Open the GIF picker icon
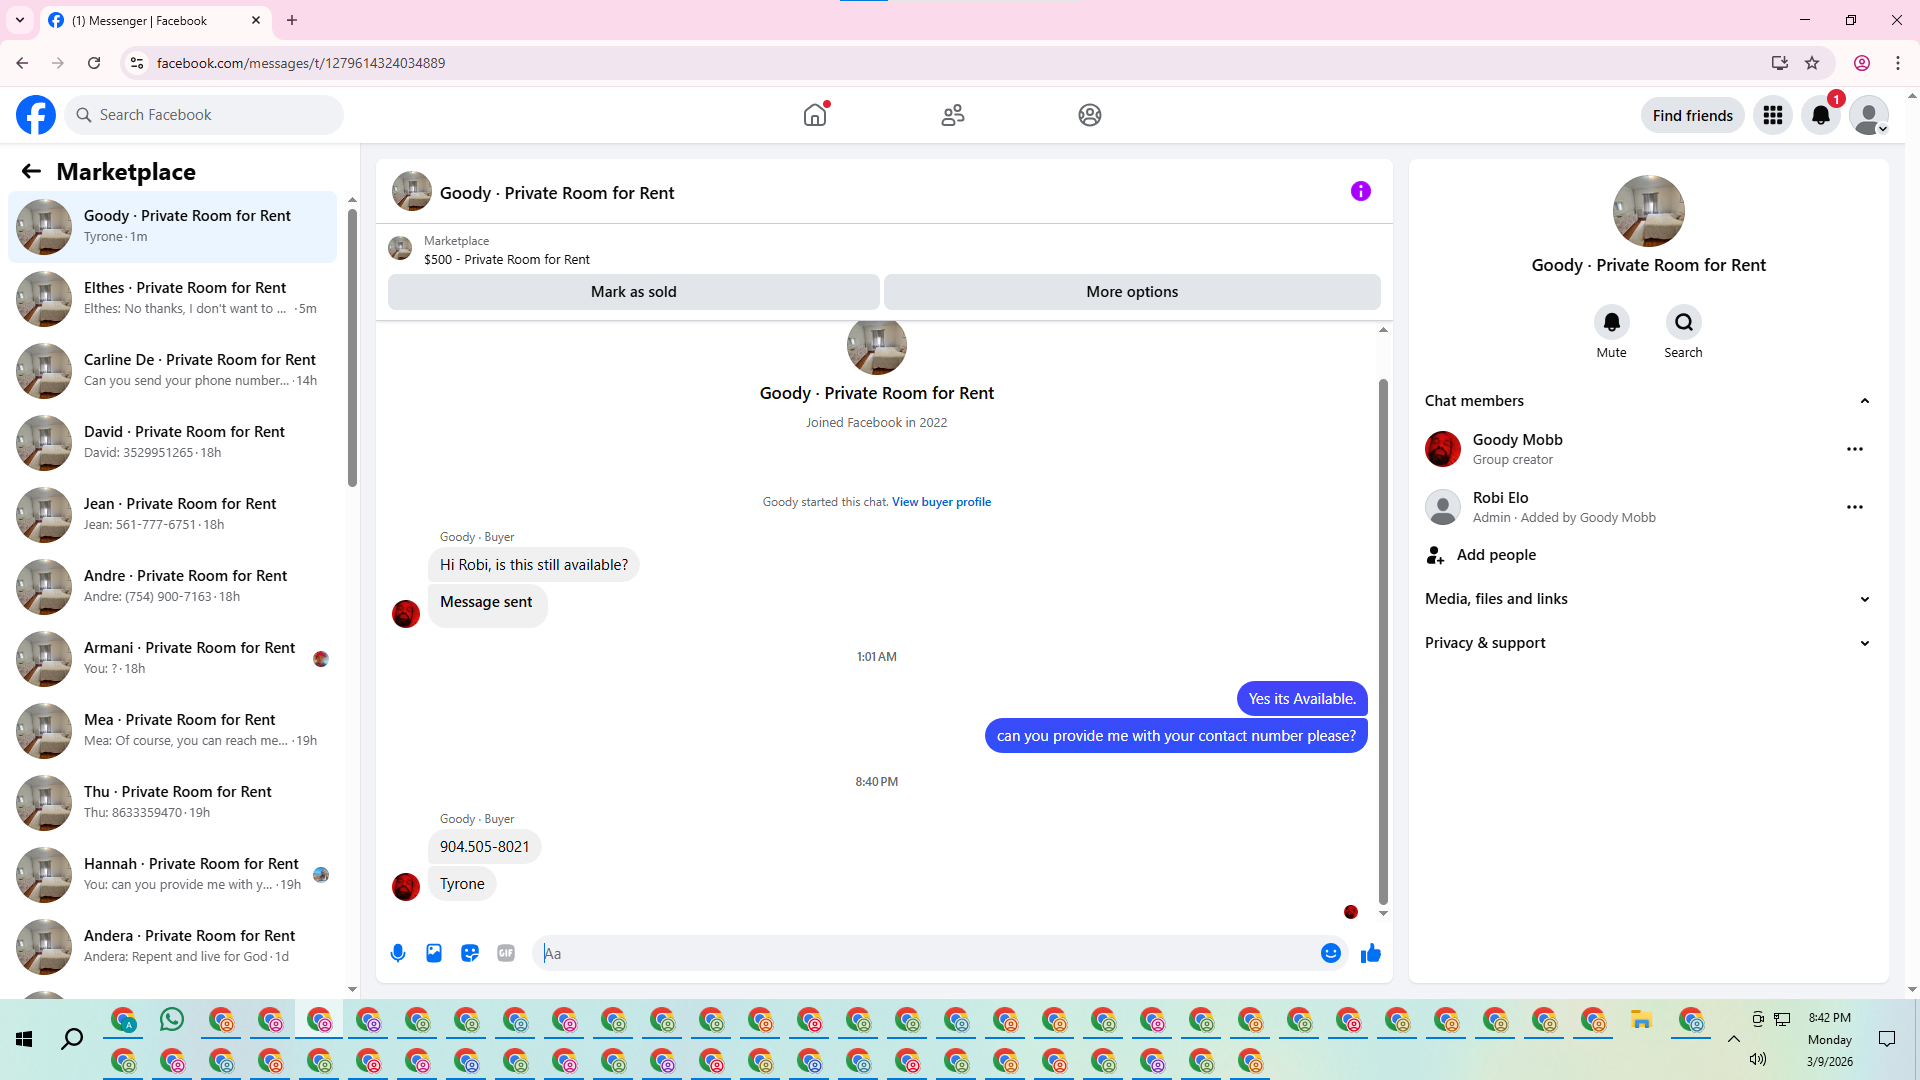Screen dimensions: 1920x1080 [x=506, y=953]
